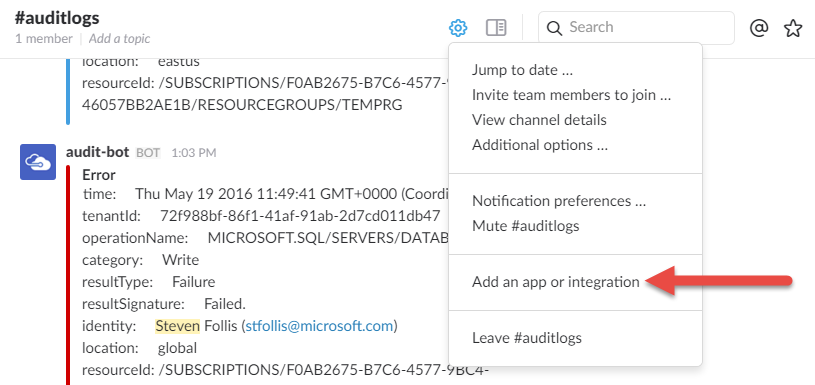Open the 1 member list

coord(44,39)
